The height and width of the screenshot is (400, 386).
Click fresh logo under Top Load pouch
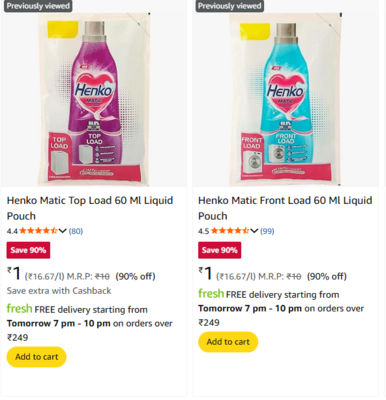19,308
